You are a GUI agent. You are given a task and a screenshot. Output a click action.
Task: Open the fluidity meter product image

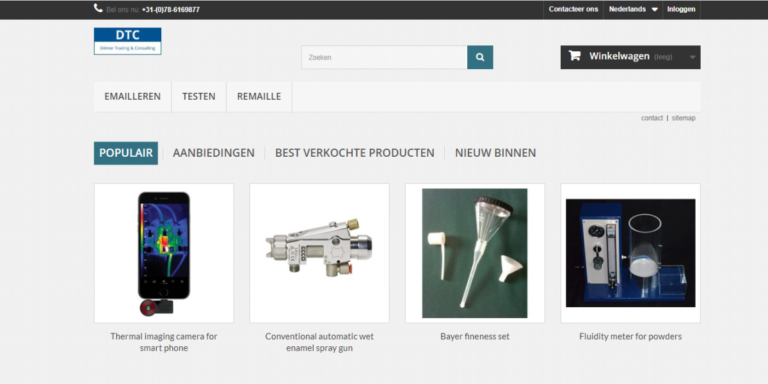(630, 253)
